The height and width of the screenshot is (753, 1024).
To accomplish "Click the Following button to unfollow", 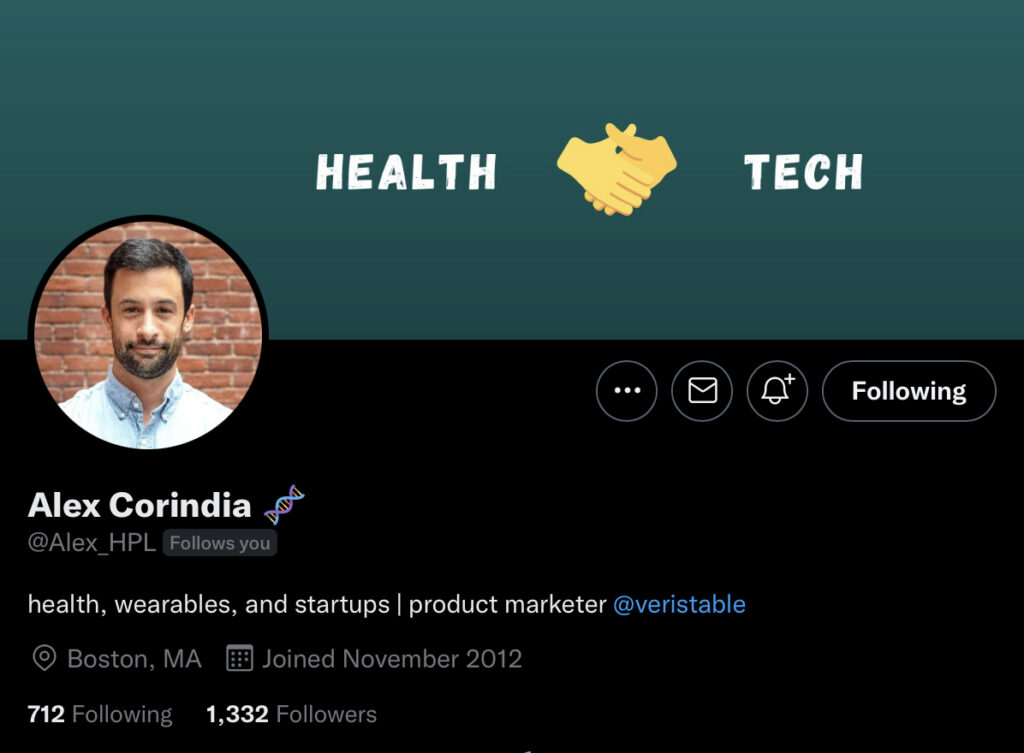I will [908, 391].
